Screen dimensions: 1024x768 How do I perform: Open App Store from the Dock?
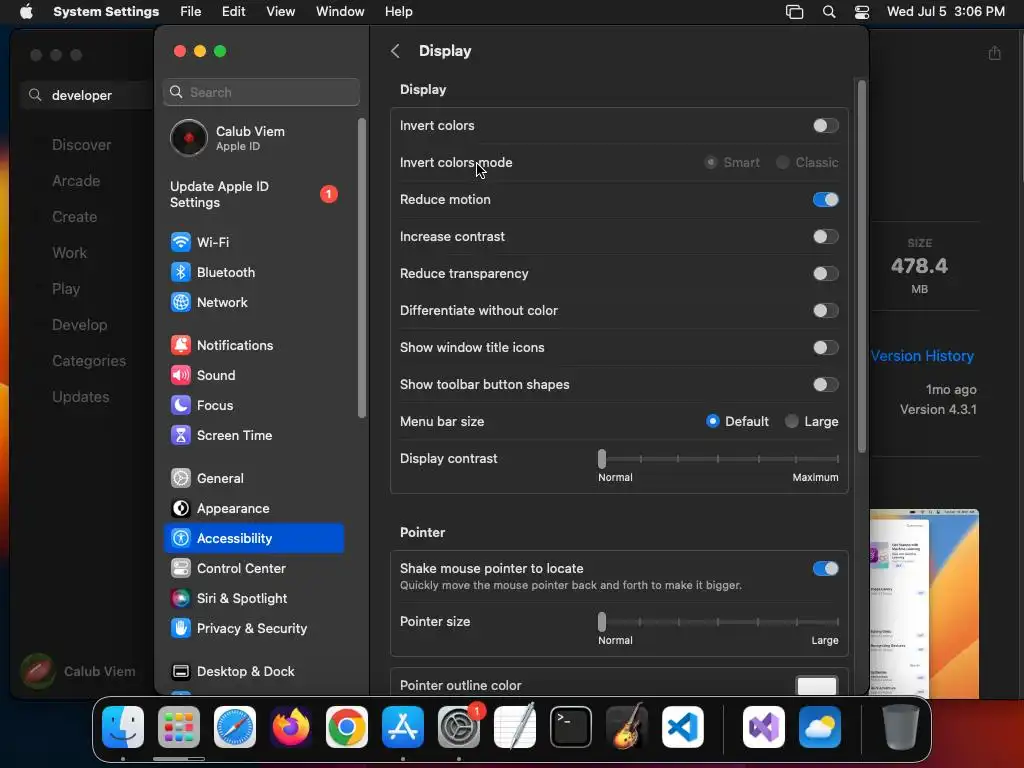(403, 727)
